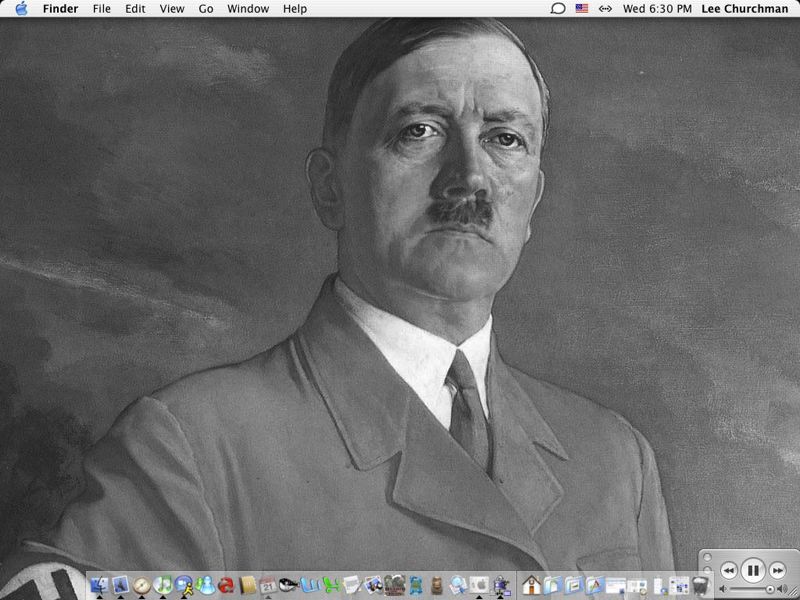Screen dimensions: 800x600
Task: Open the US flag input menu
Action: click(x=582, y=9)
